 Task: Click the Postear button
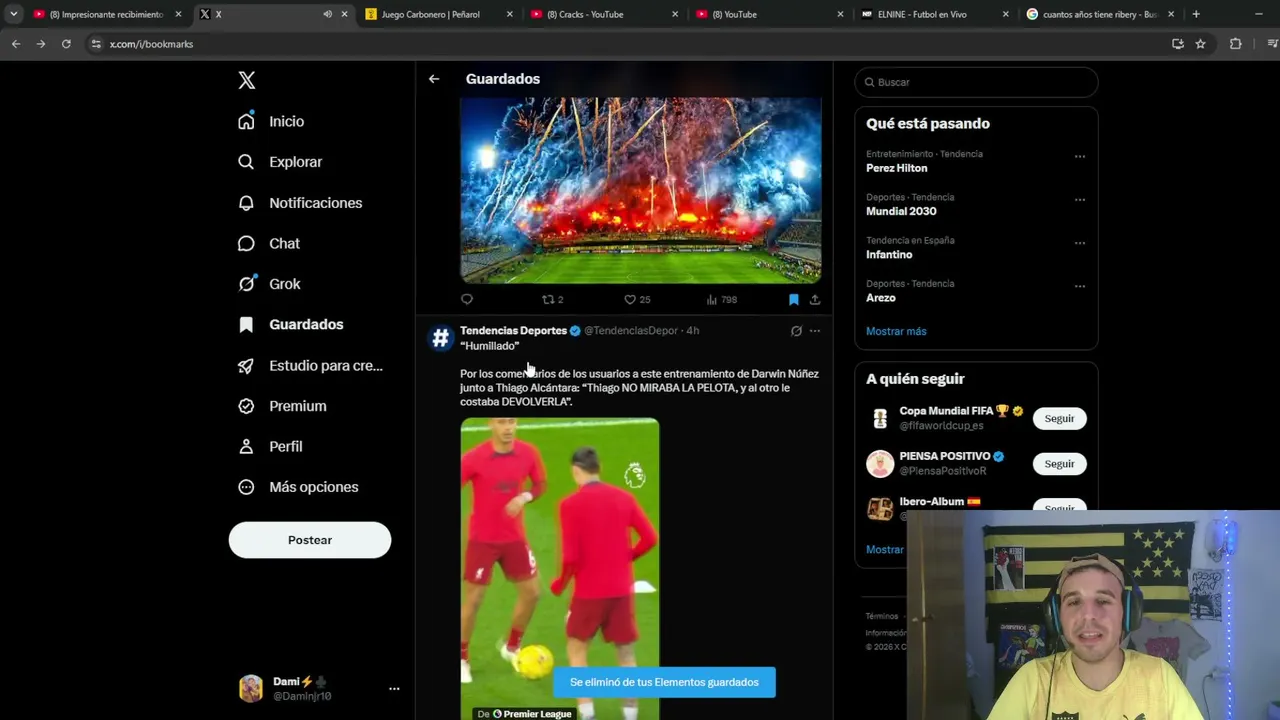(310, 540)
